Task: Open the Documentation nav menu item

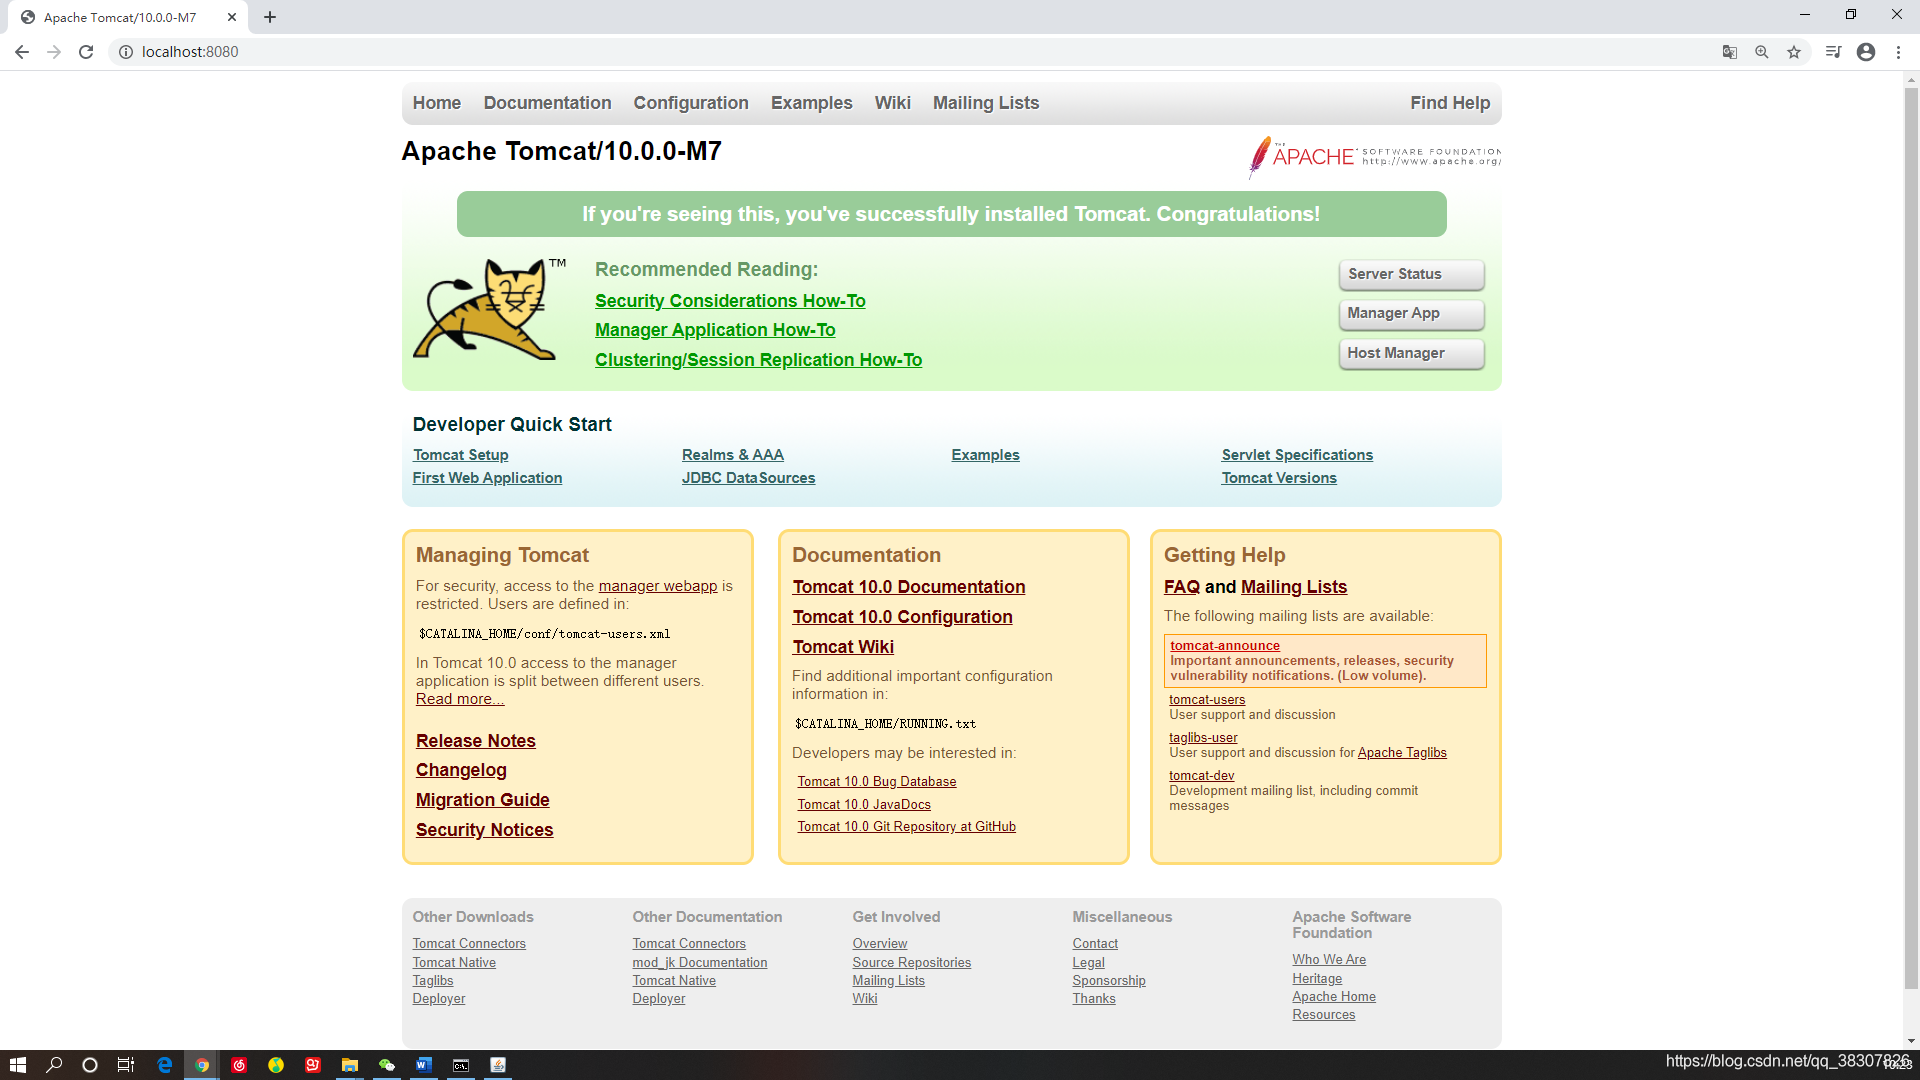Action: point(547,103)
